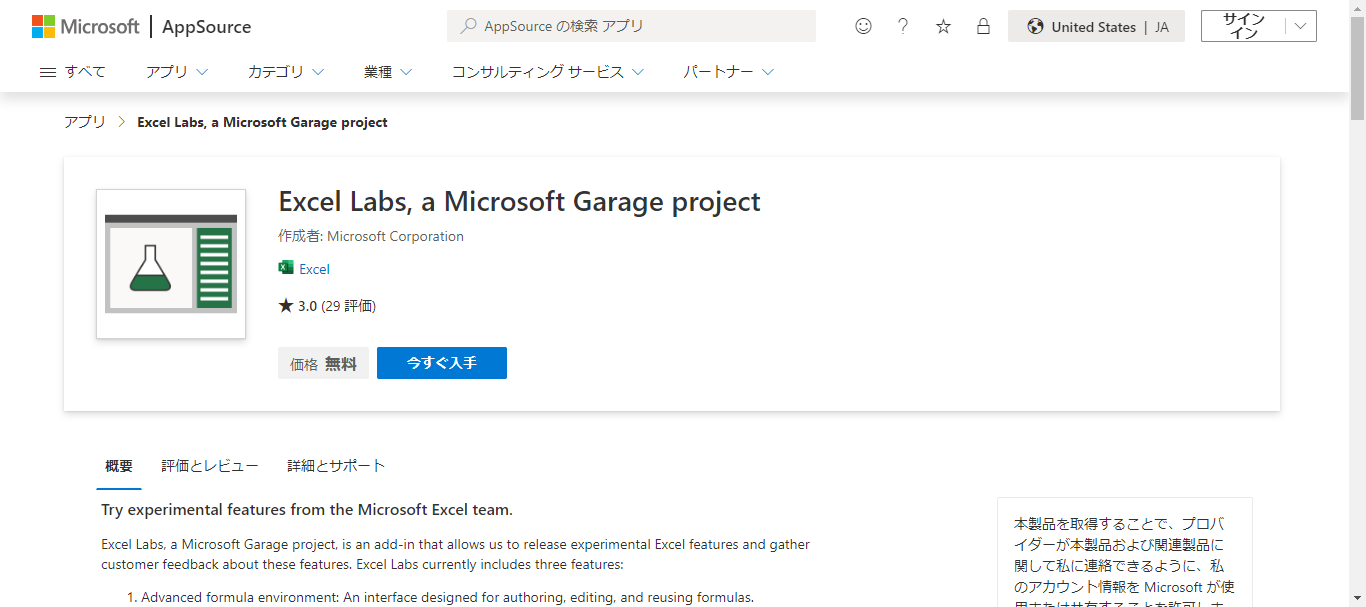Open the 詳細とサポート tab
Image resolution: width=1366 pixels, height=607 pixels.
[336, 466]
